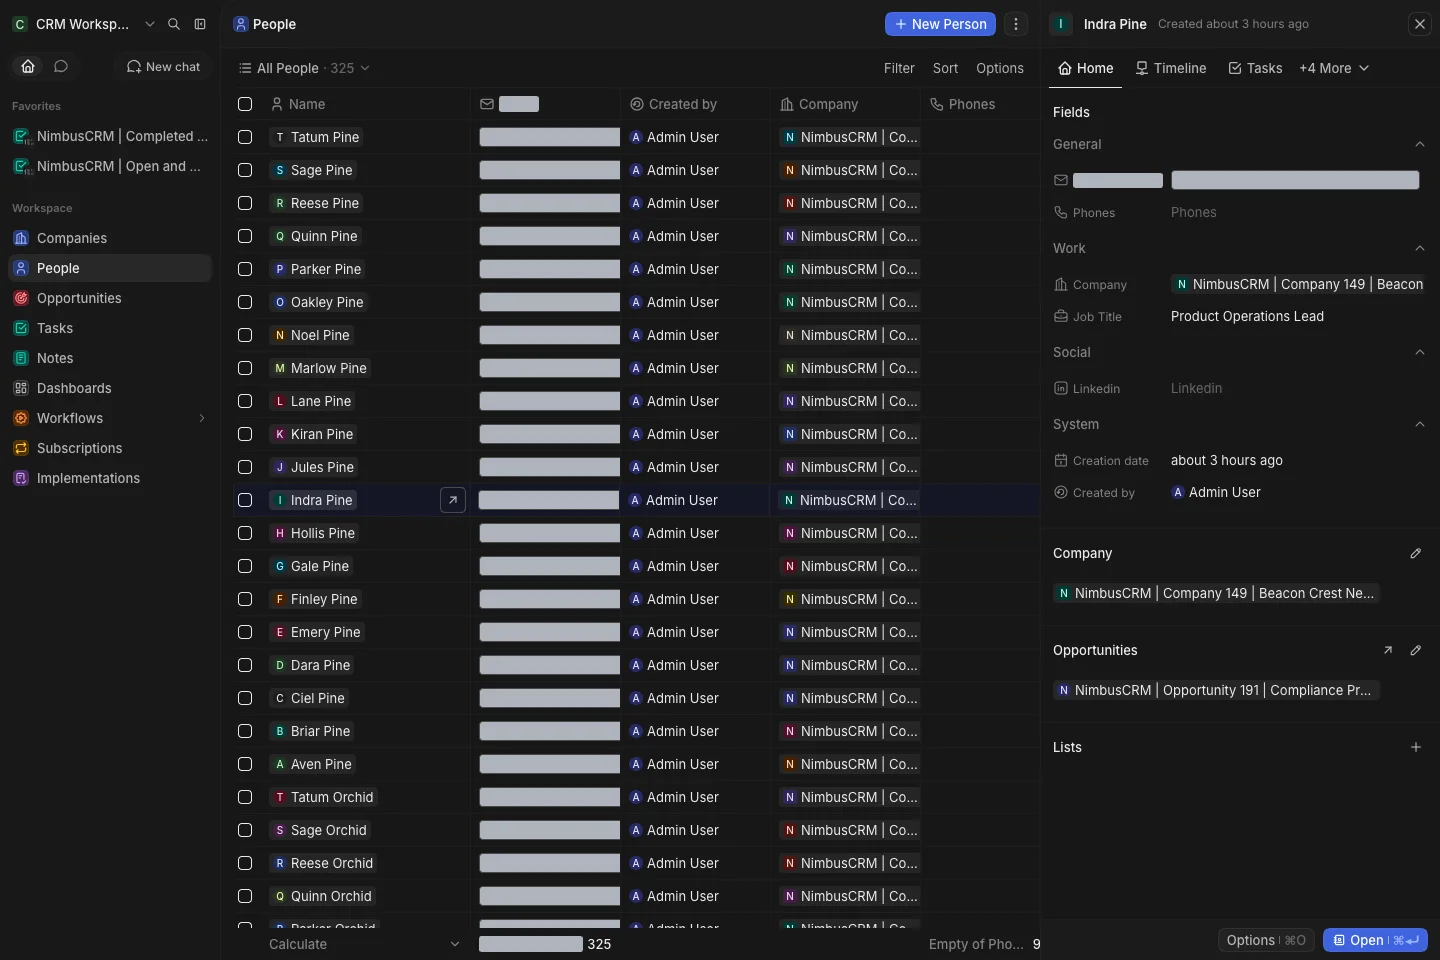
Task: Open the Calculate dropdown in footer
Action: pos(365,944)
